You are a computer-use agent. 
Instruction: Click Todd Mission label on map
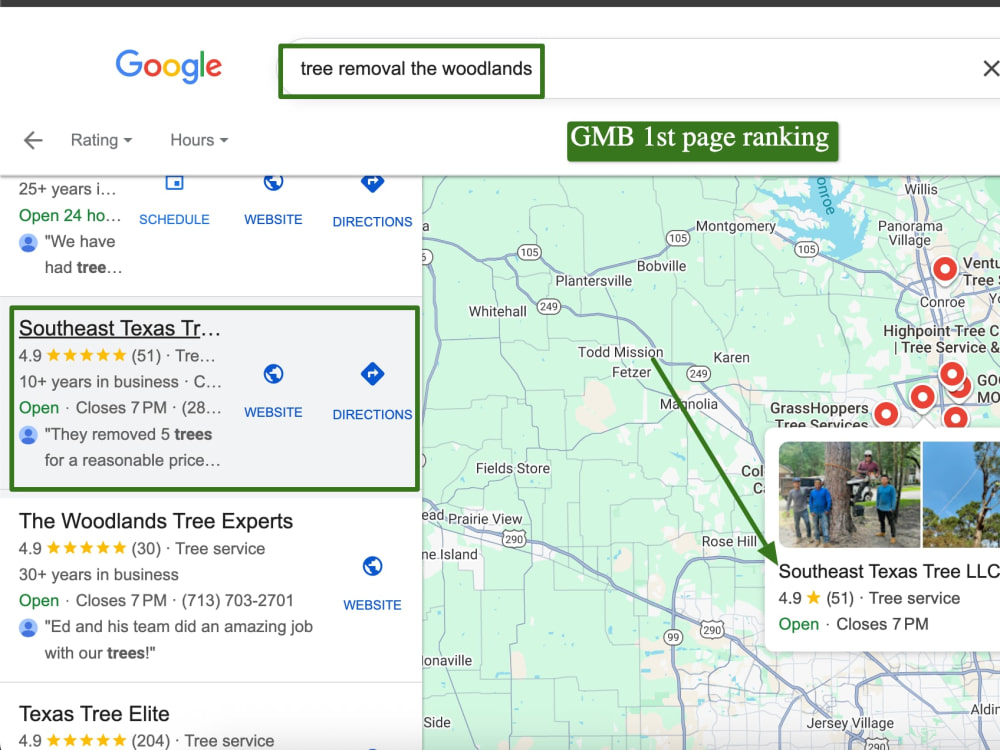620,352
